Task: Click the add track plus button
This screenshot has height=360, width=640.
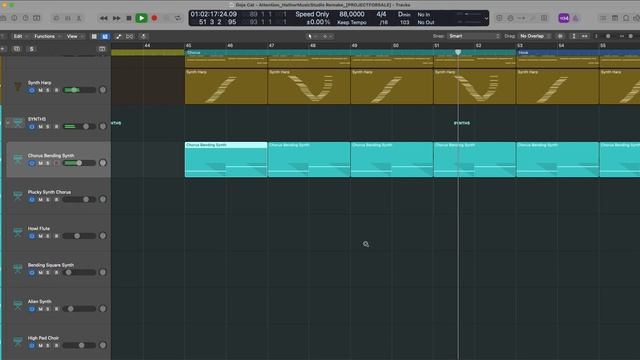Action: coord(3,49)
